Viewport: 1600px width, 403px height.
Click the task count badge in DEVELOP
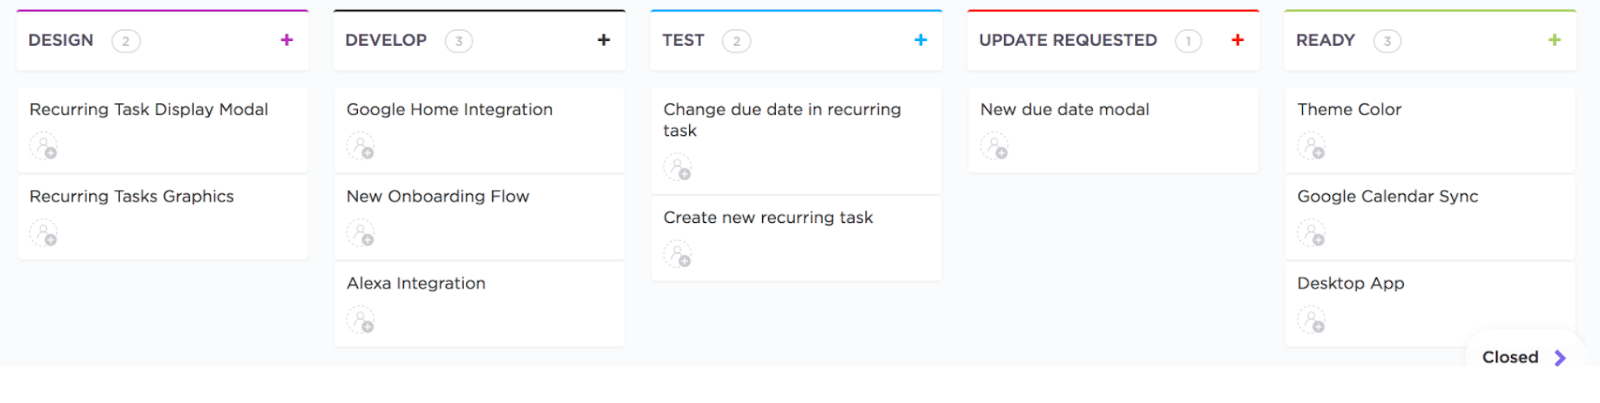coord(459,41)
